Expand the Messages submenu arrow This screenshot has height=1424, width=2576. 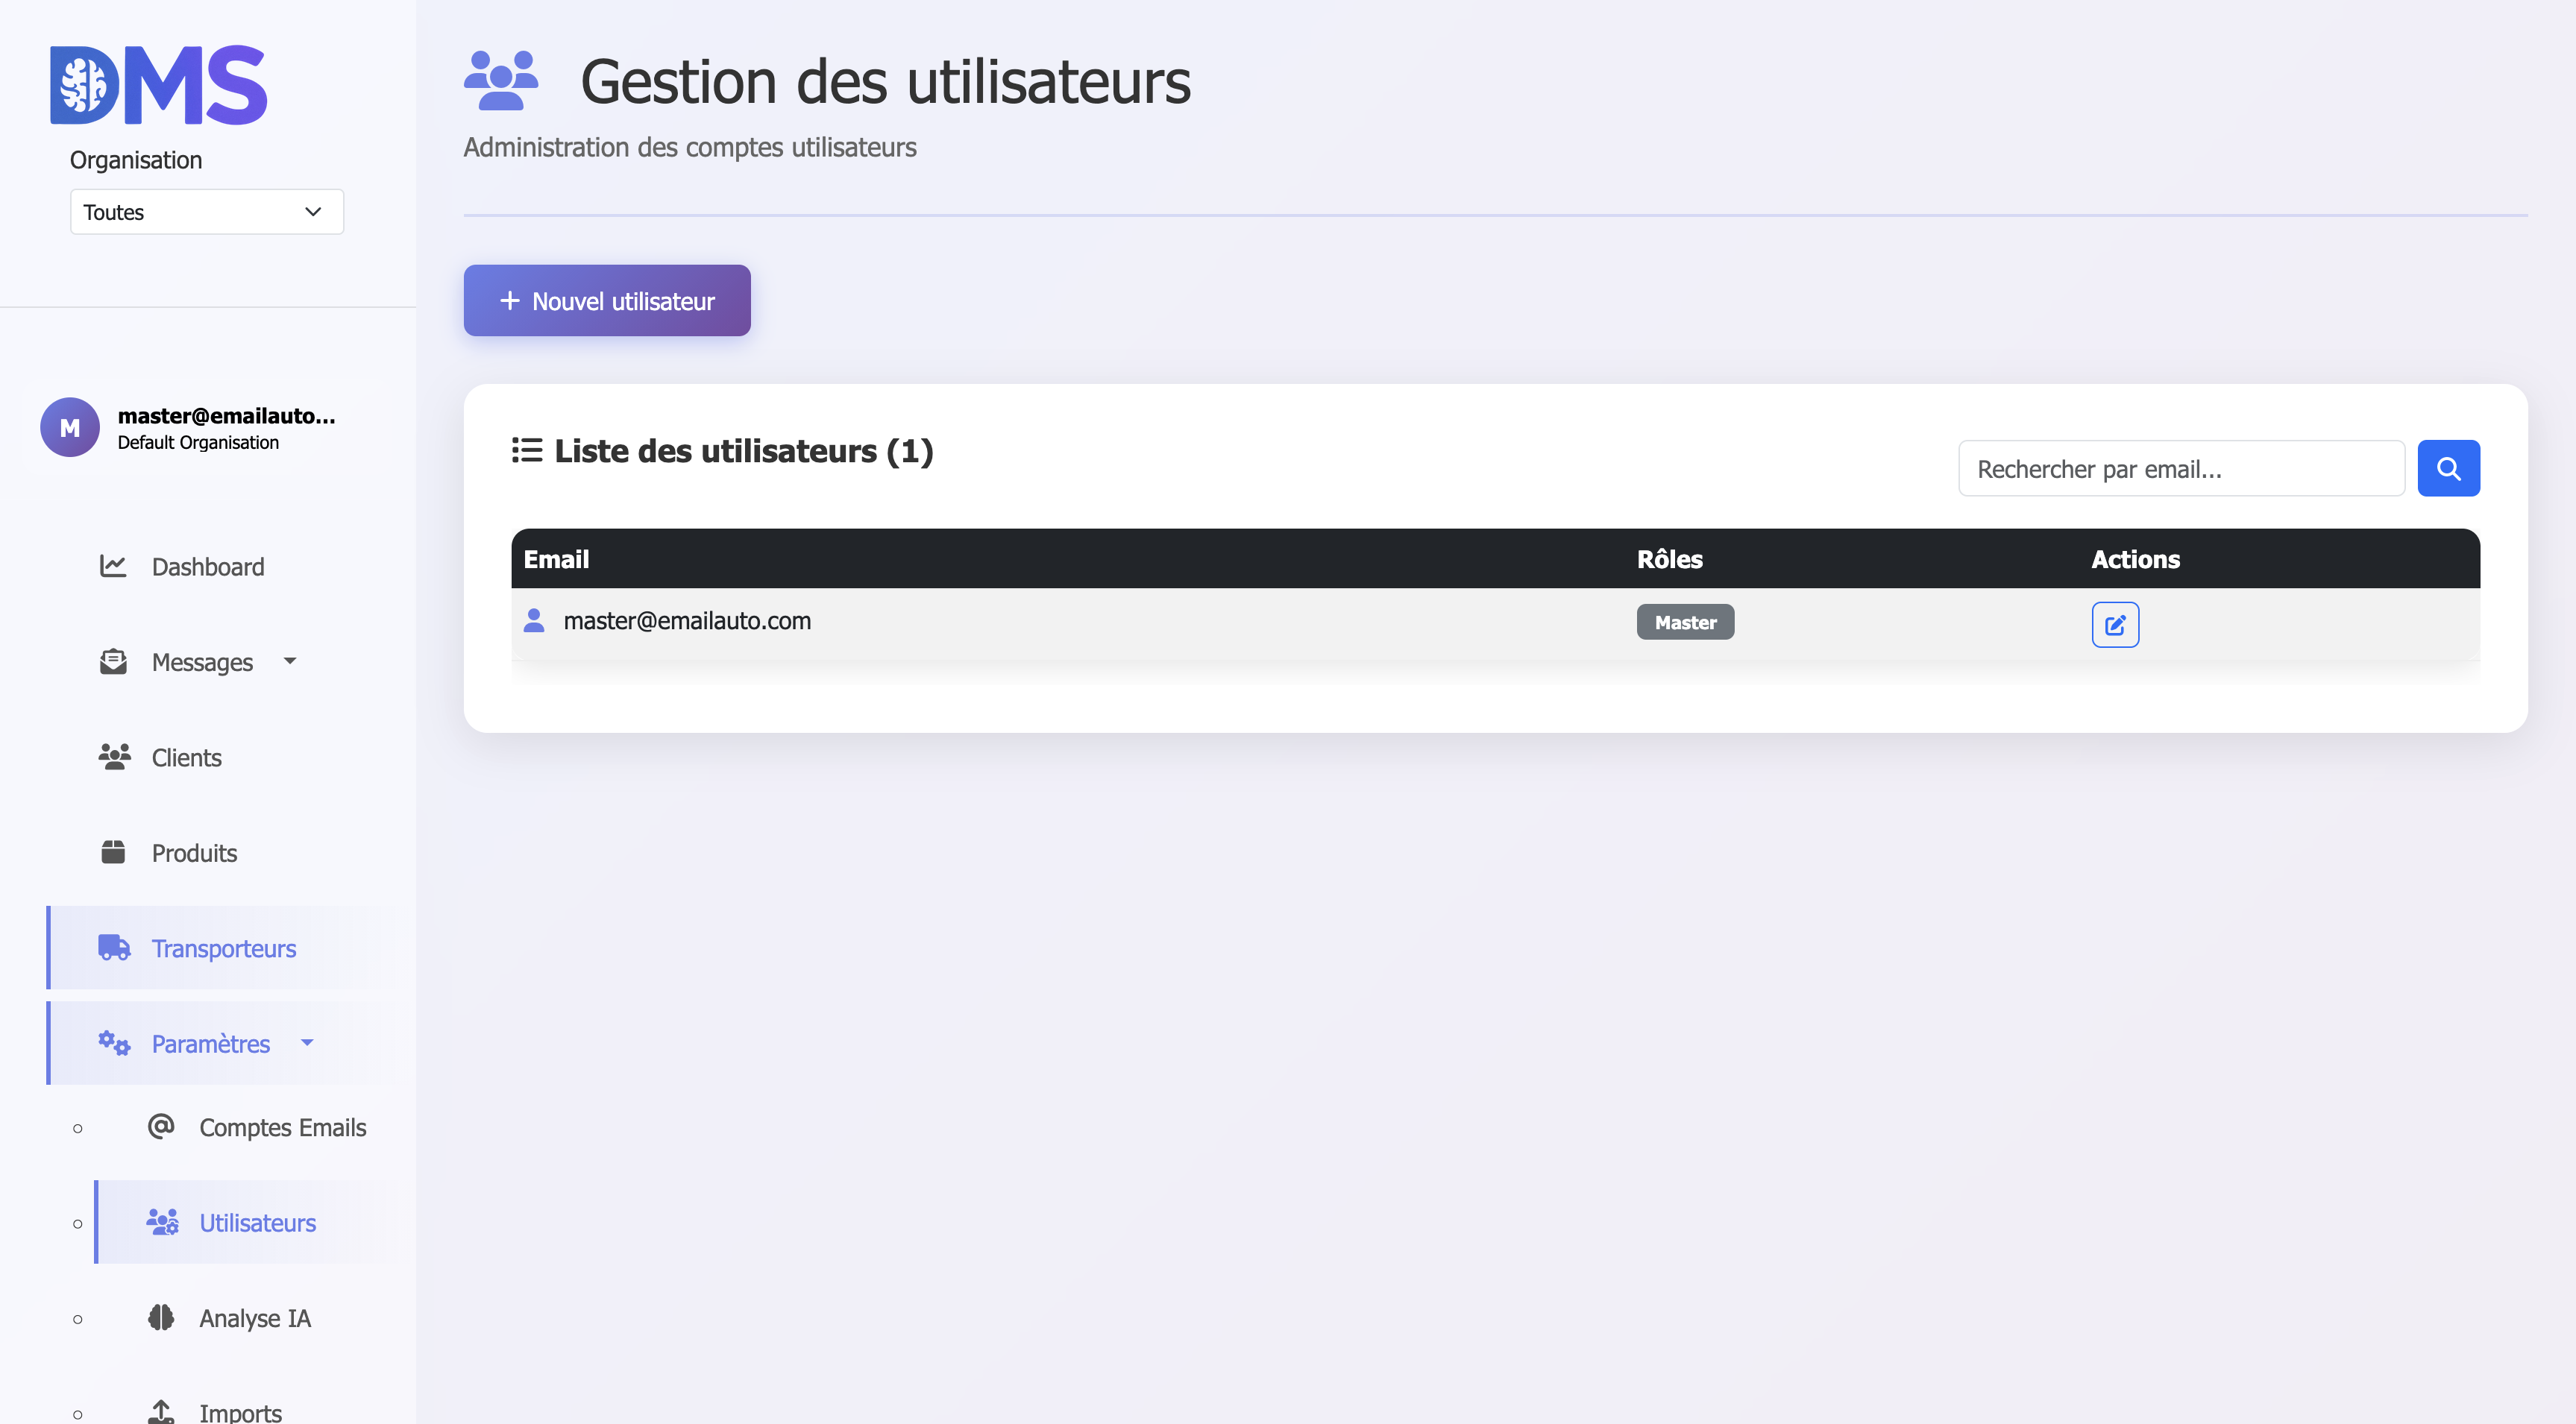pos(290,661)
